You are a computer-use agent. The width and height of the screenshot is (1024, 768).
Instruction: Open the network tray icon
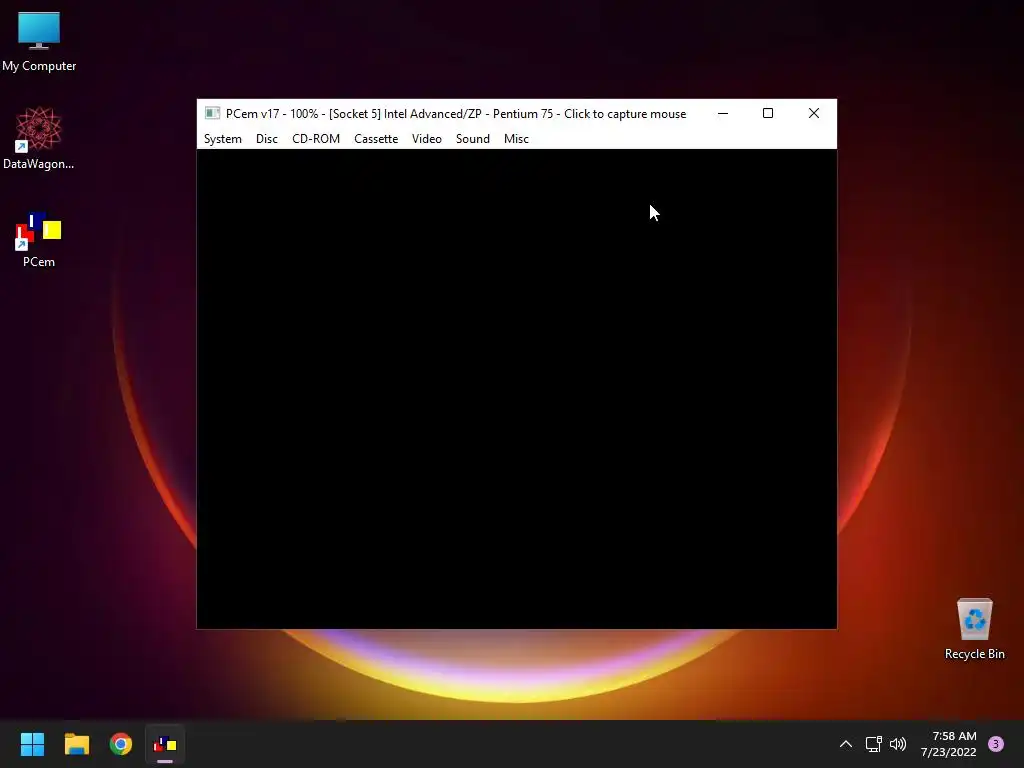click(x=873, y=744)
